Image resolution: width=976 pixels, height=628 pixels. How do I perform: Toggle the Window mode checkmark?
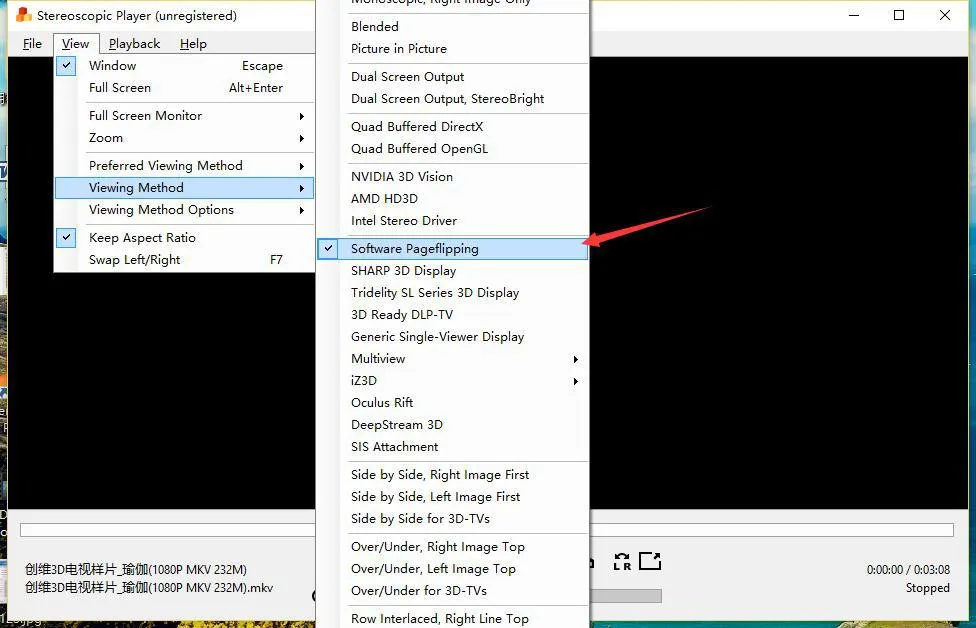click(x=66, y=65)
